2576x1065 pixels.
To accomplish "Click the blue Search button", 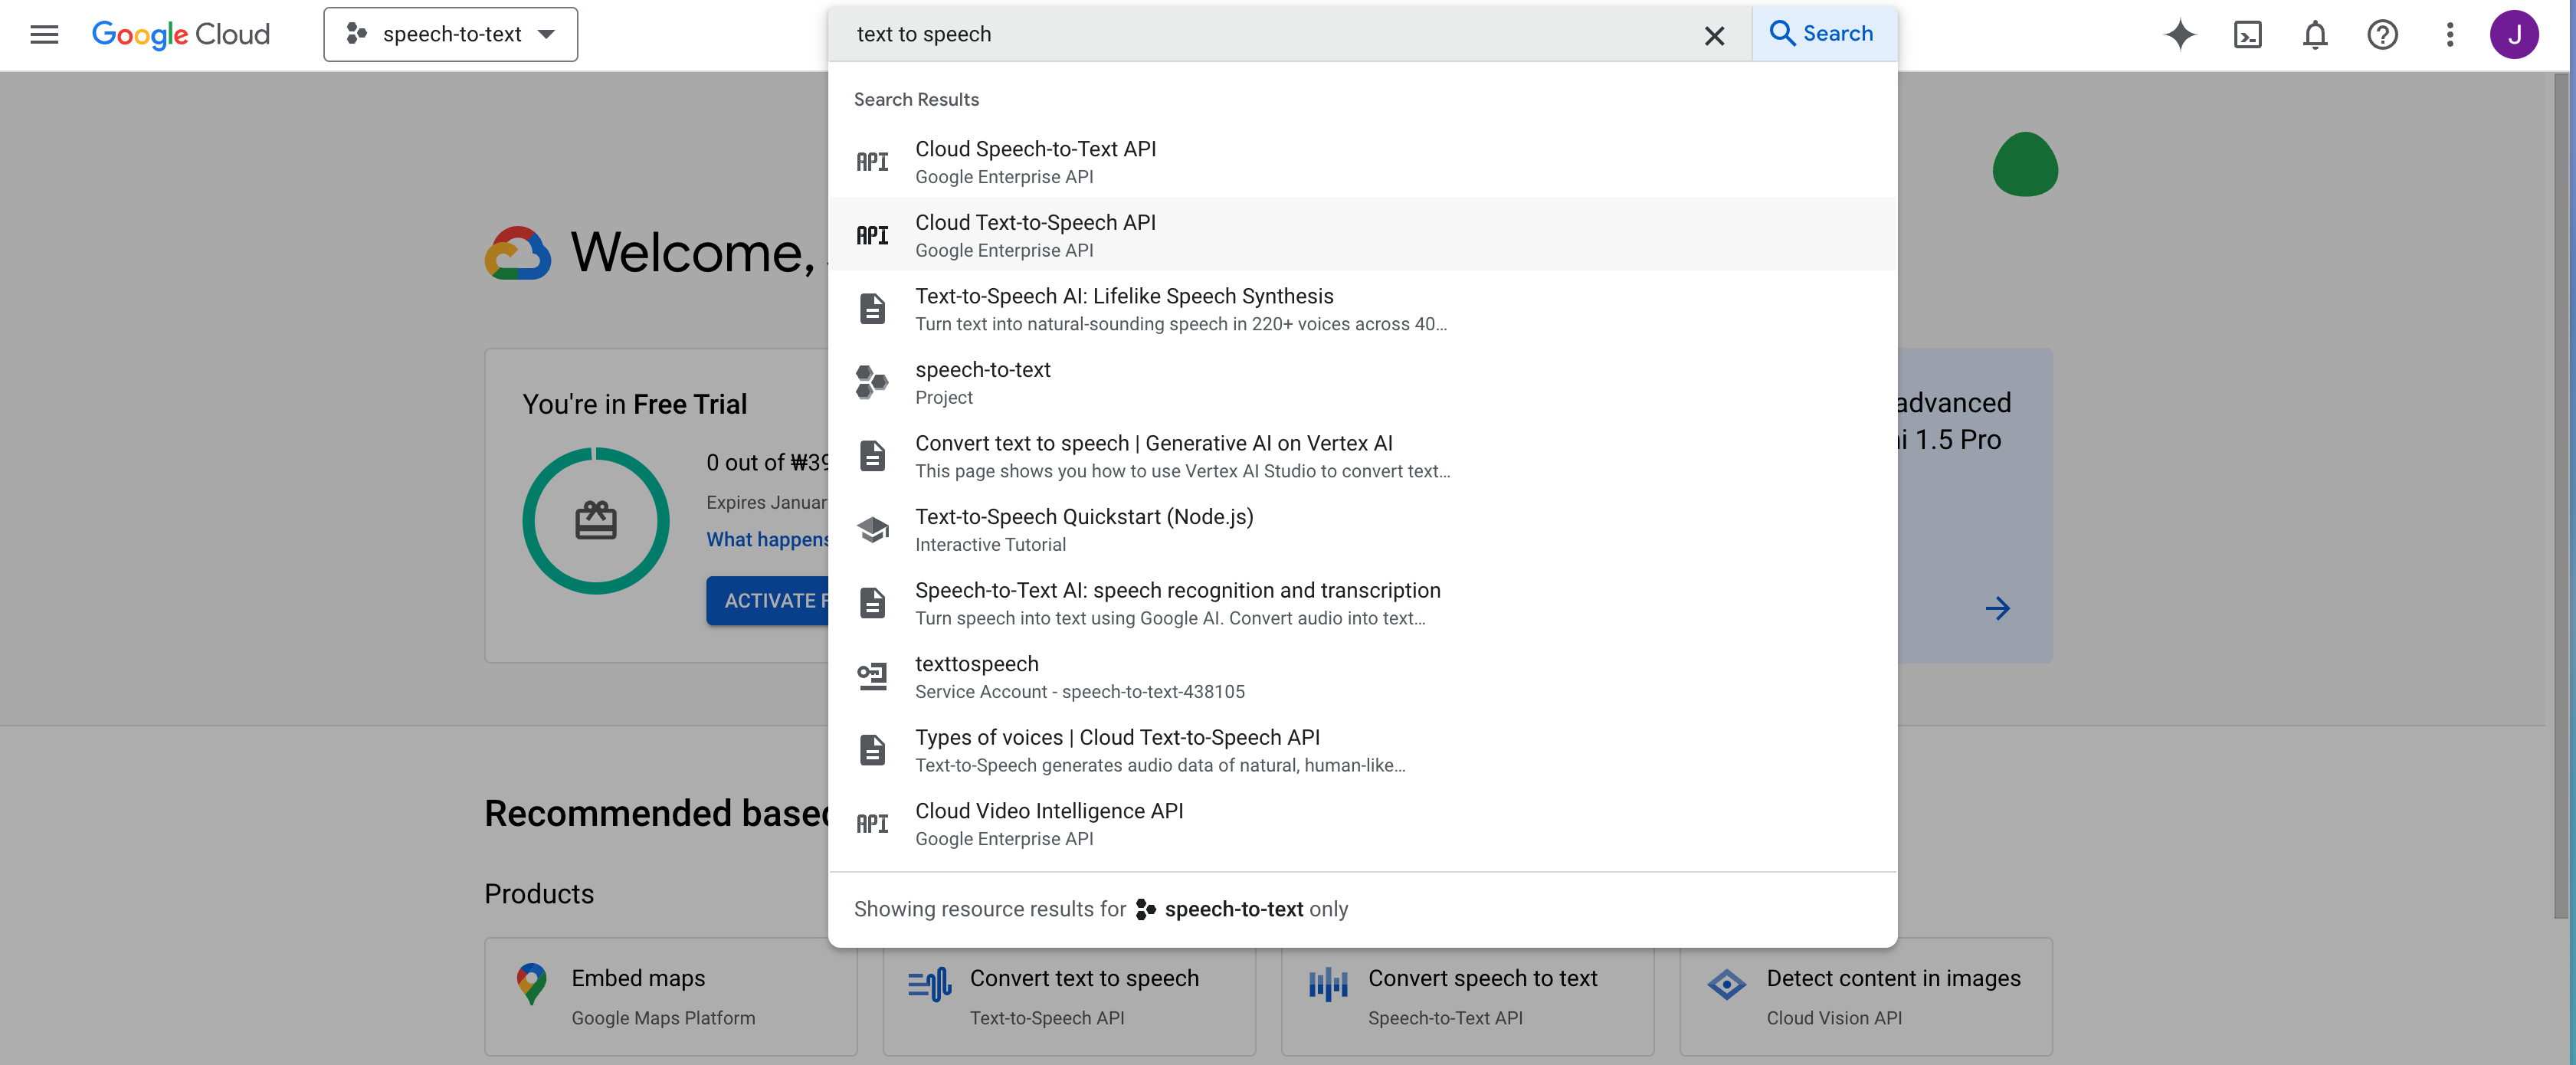I will point(1823,34).
